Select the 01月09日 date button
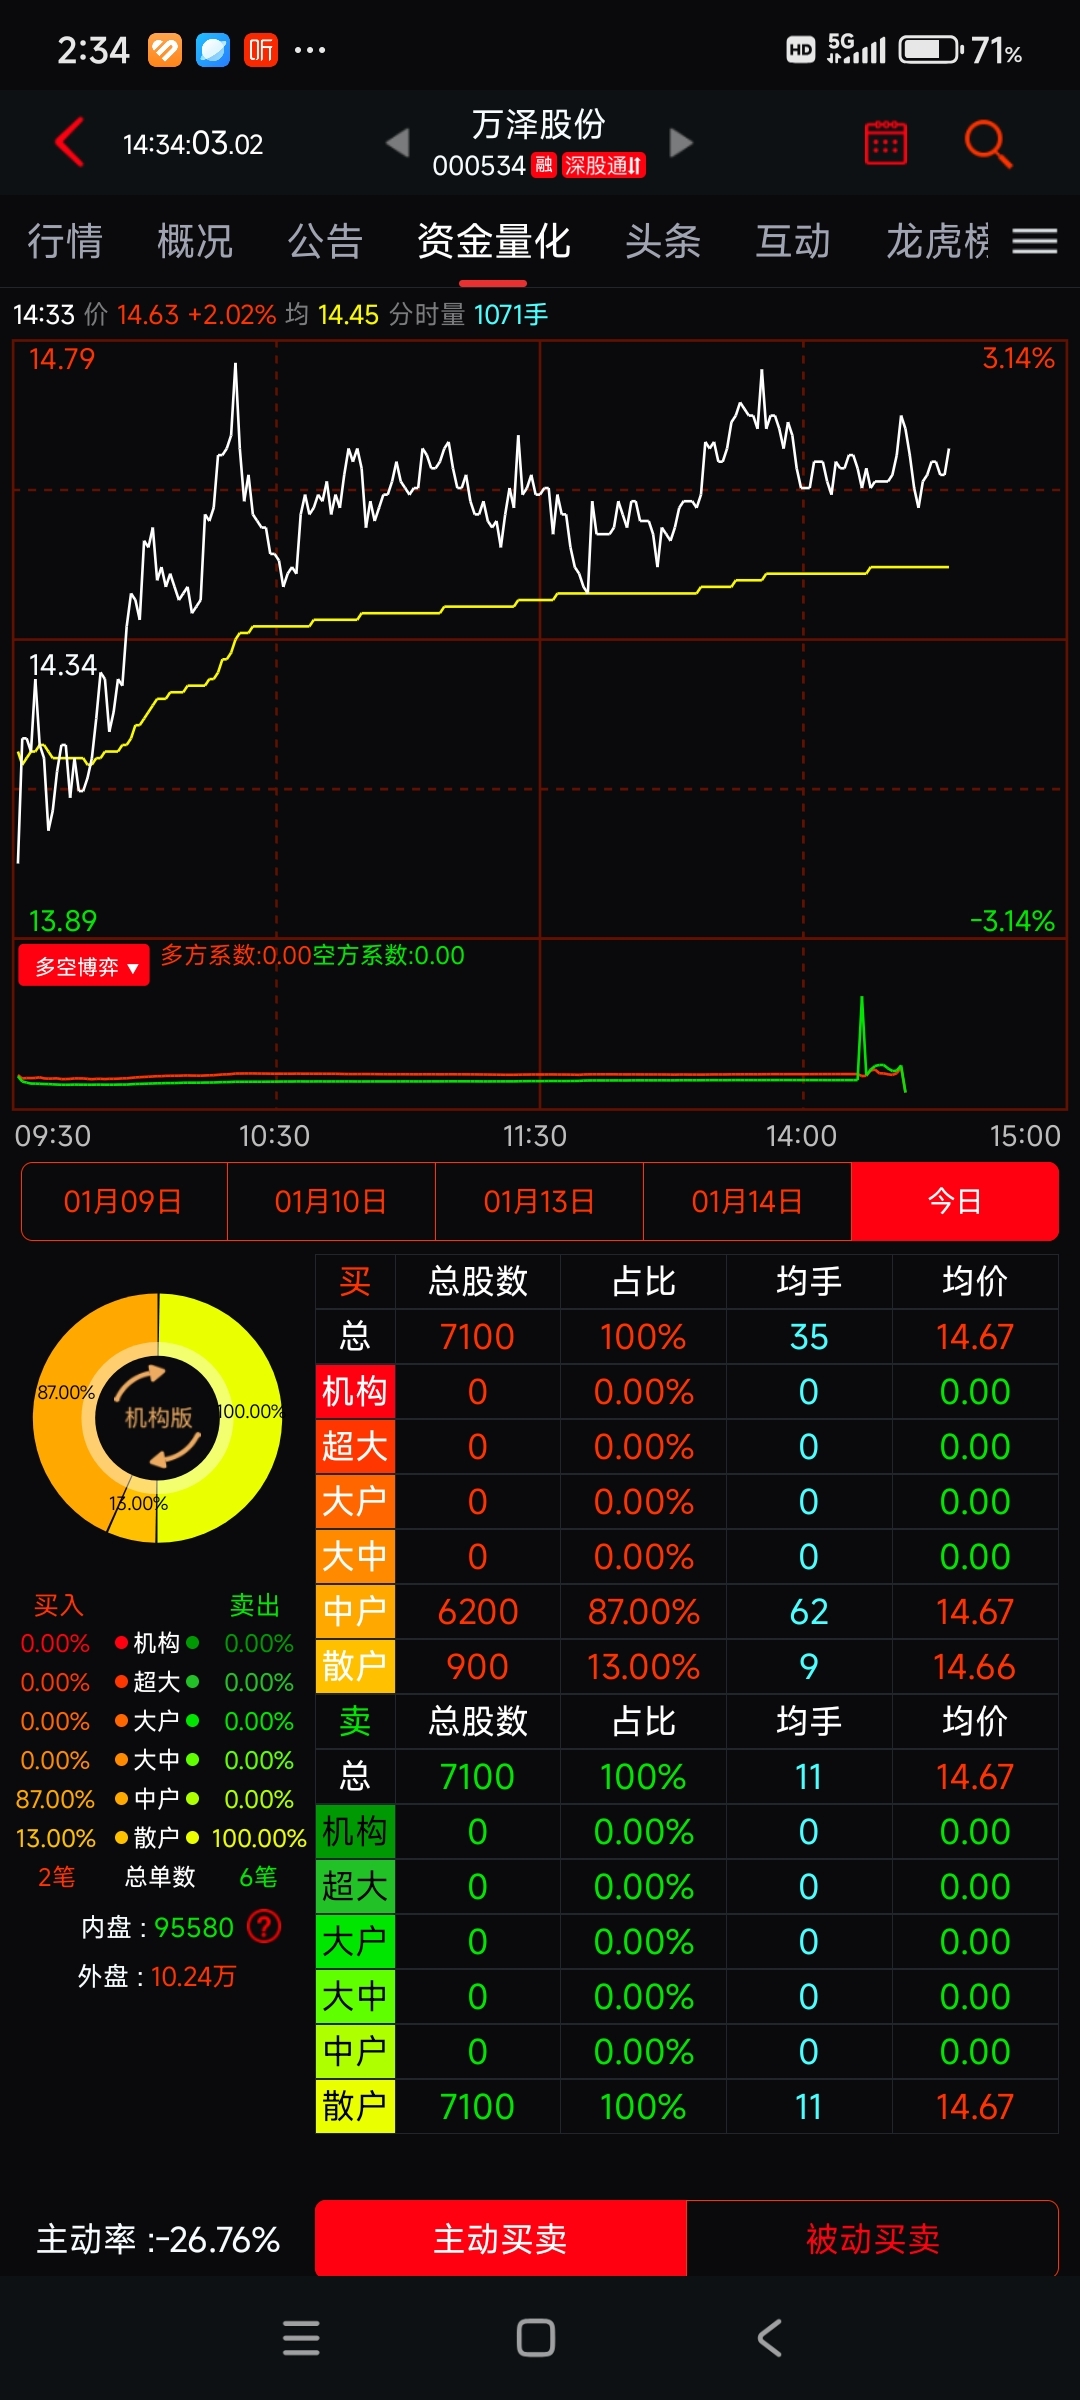The height and width of the screenshot is (2400, 1080). [124, 1201]
